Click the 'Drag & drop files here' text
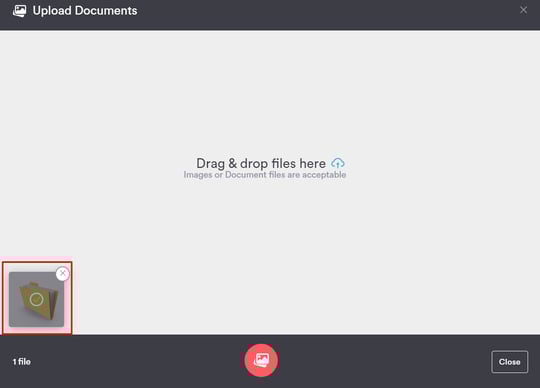This screenshot has height=388, width=540. [x=261, y=163]
